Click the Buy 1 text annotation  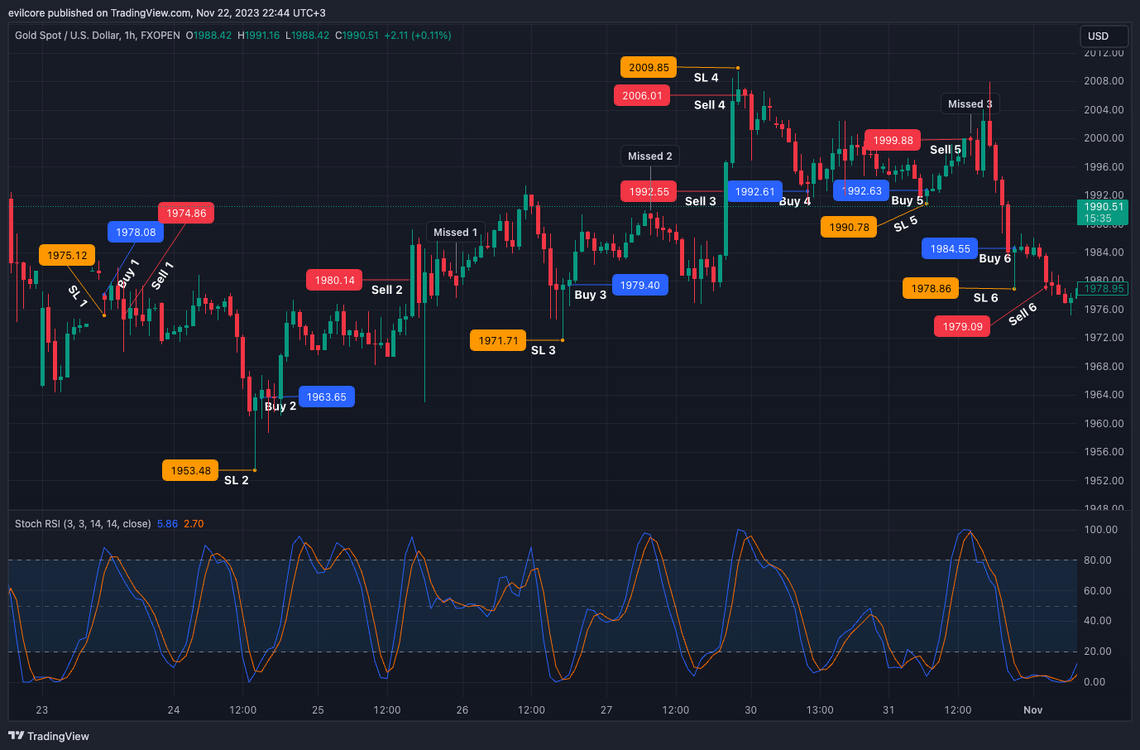click(x=128, y=273)
